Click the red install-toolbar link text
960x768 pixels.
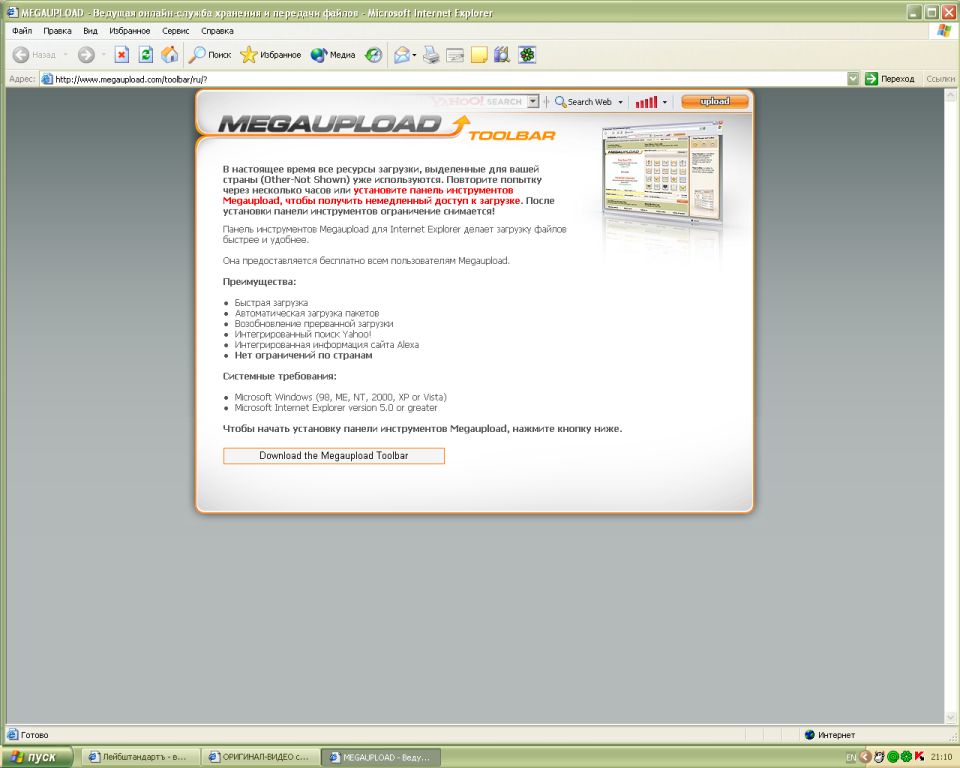[x=372, y=195]
